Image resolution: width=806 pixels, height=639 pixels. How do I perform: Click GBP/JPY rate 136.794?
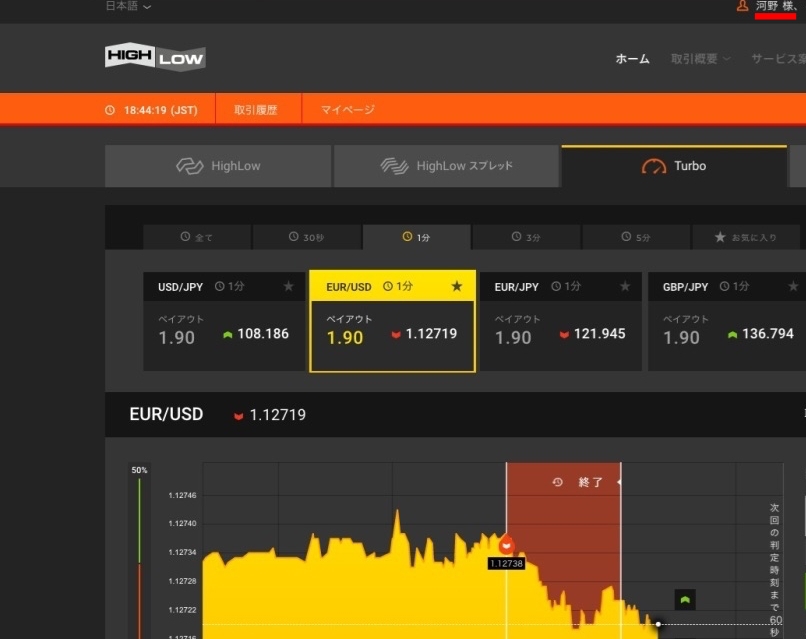coord(768,334)
